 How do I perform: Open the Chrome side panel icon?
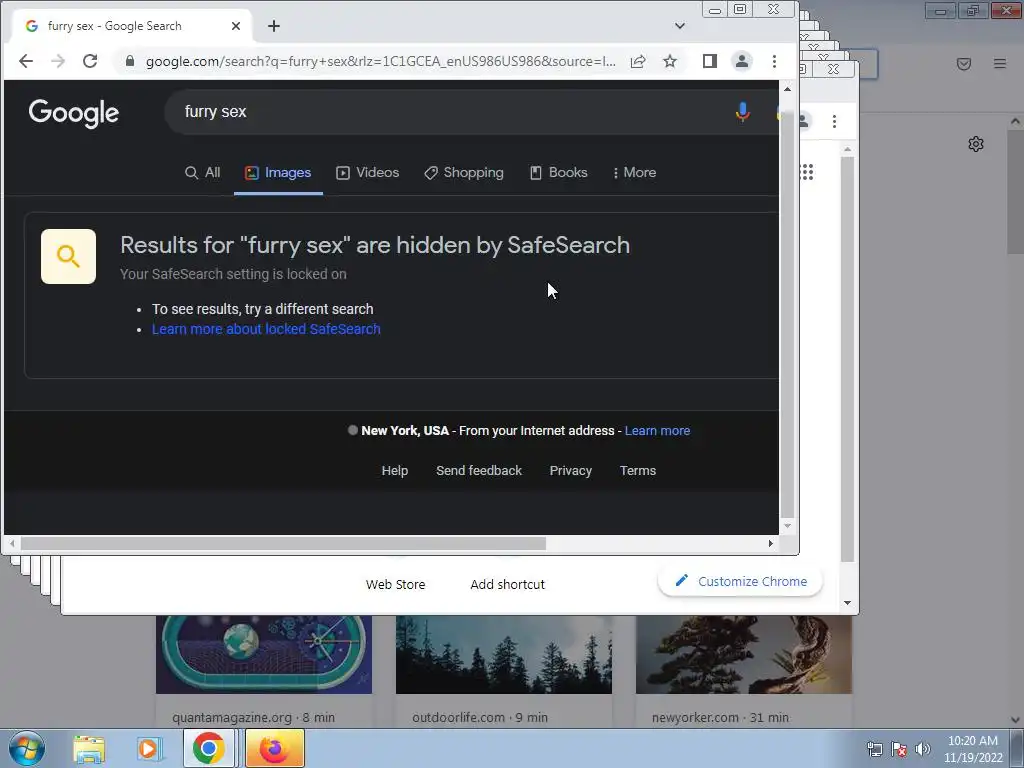click(710, 61)
